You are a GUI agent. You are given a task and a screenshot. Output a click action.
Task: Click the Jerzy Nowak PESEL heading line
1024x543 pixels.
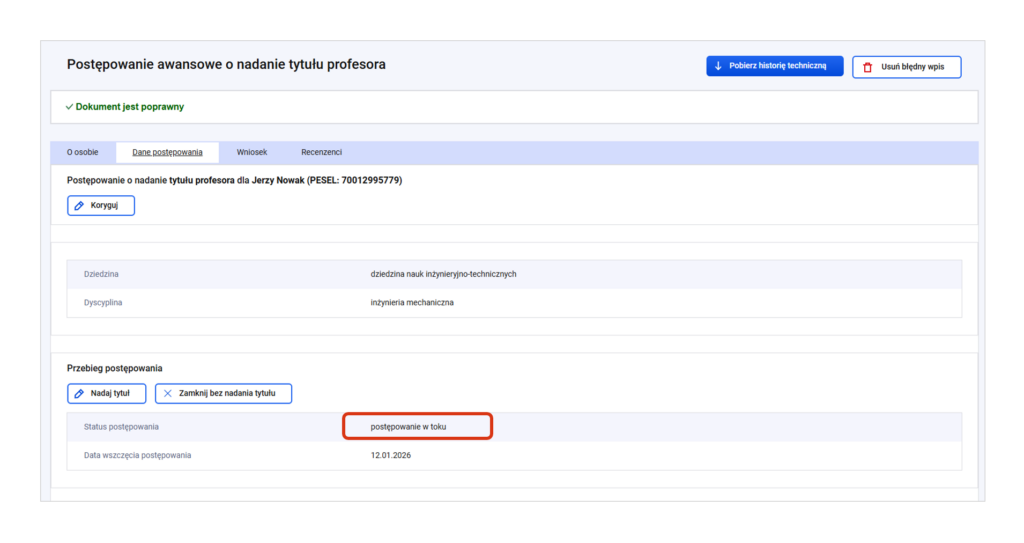(x=234, y=181)
